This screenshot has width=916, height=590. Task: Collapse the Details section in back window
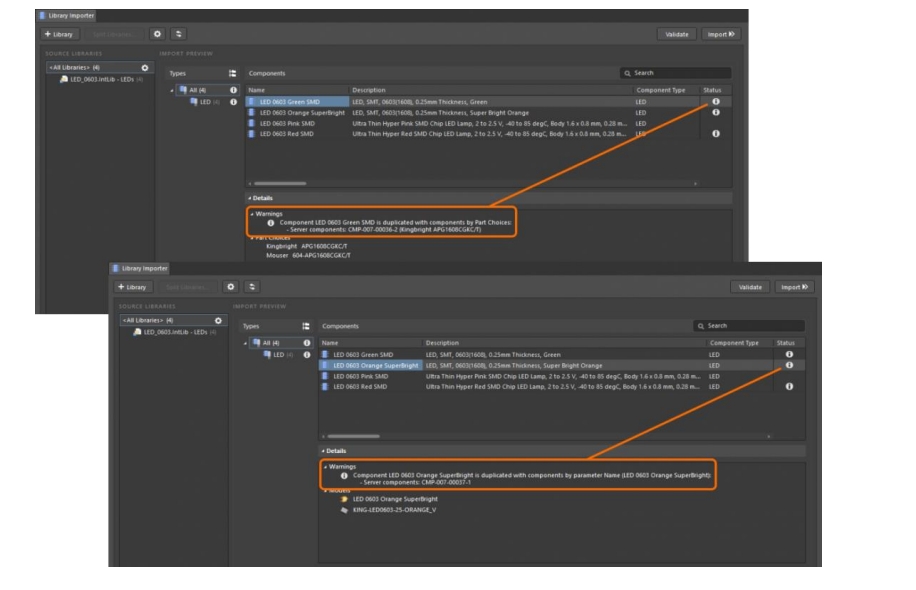[249, 199]
